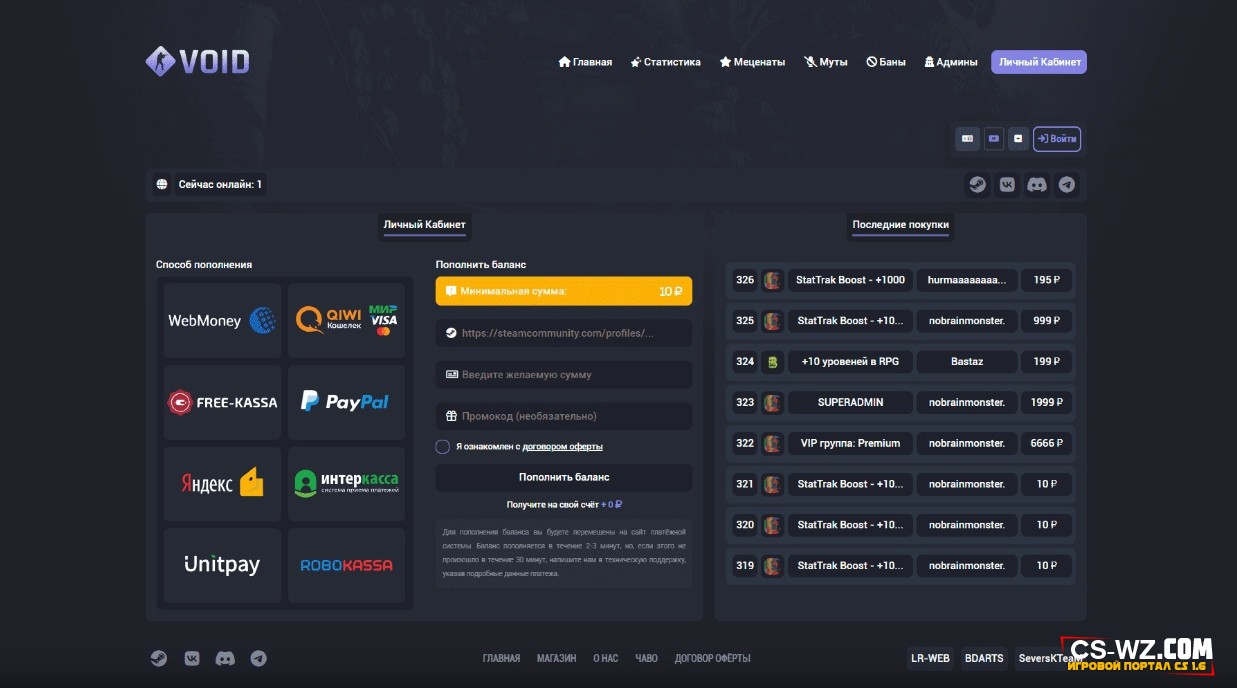This screenshot has height=688, width=1237.
Task: Open the Статистика nav item
Action: point(665,62)
